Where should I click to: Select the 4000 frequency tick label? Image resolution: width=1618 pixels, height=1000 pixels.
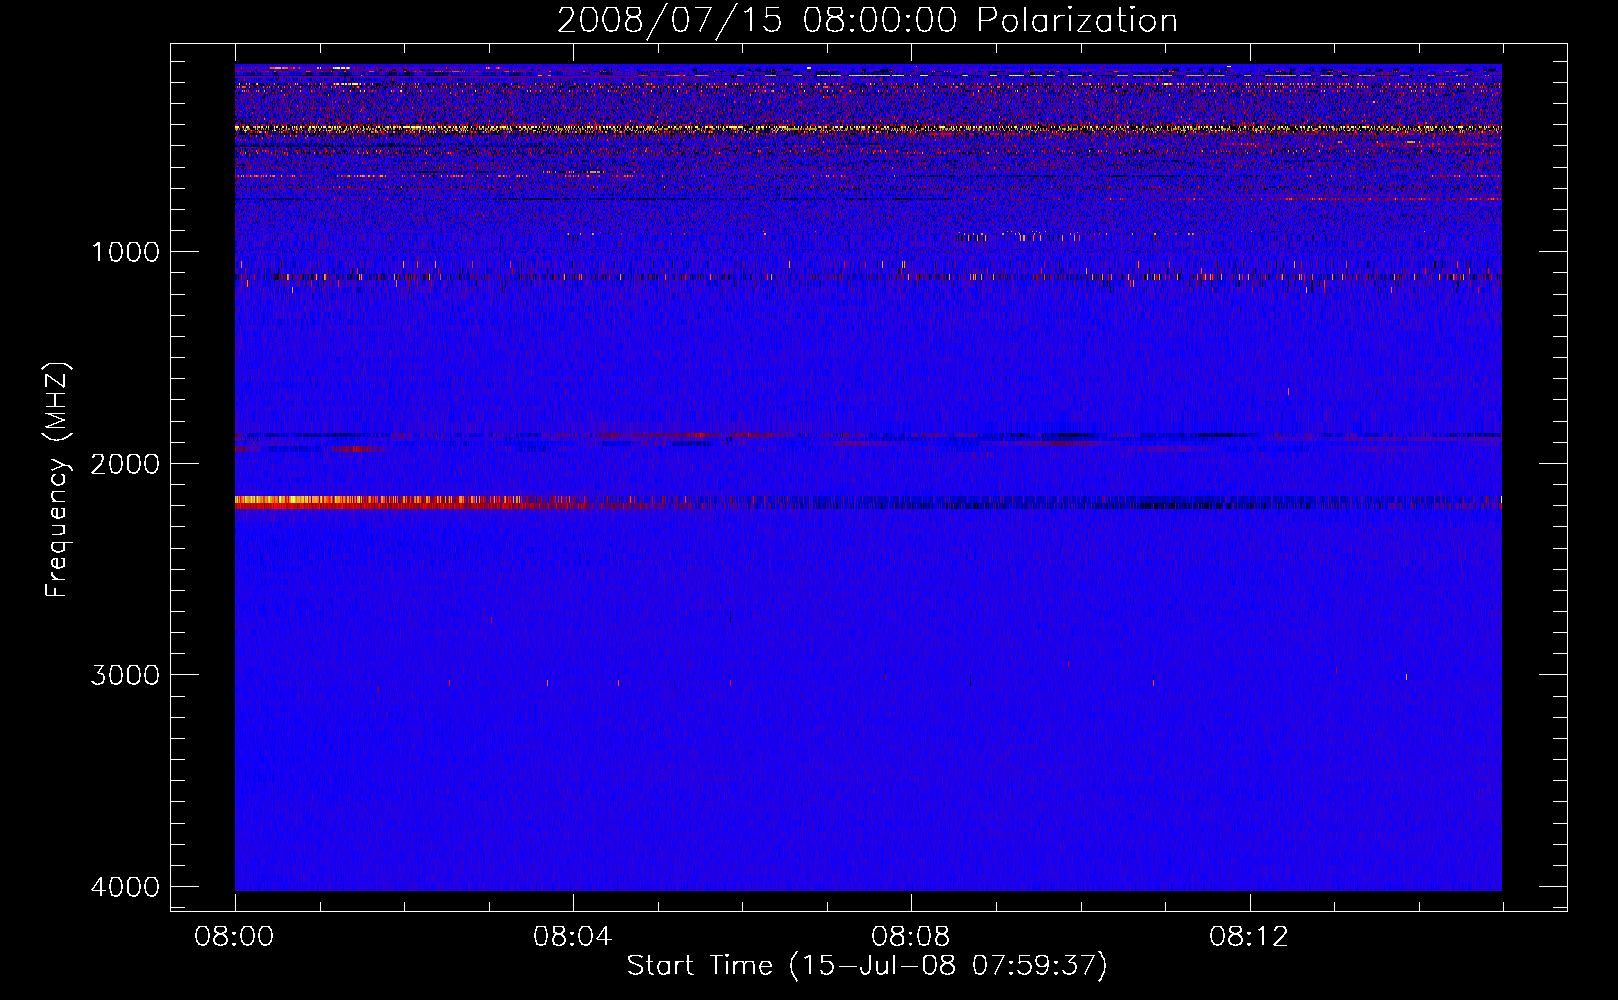(125, 887)
